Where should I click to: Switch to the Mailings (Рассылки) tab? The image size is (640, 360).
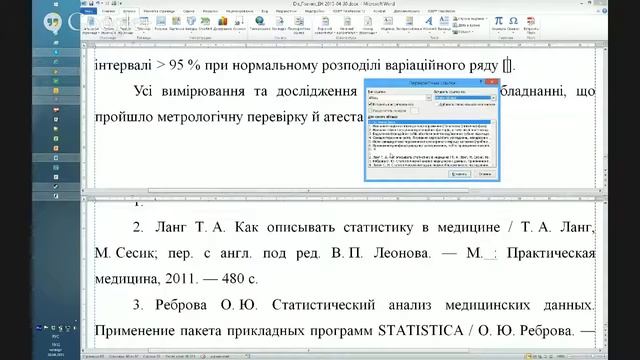(x=210, y=11)
